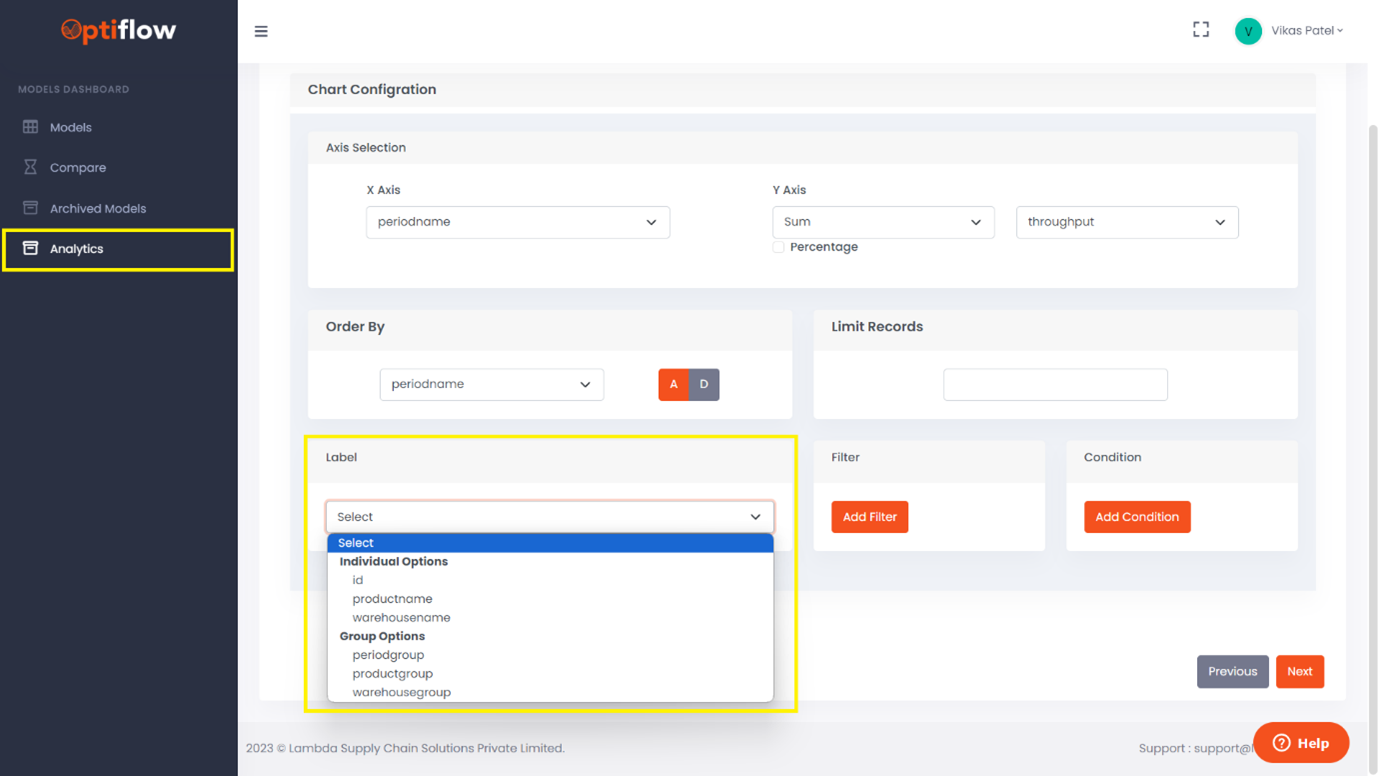Enter fullscreen mode via the expand icon
This screenshot has height=776, width=1379.
click(1200, 29)
